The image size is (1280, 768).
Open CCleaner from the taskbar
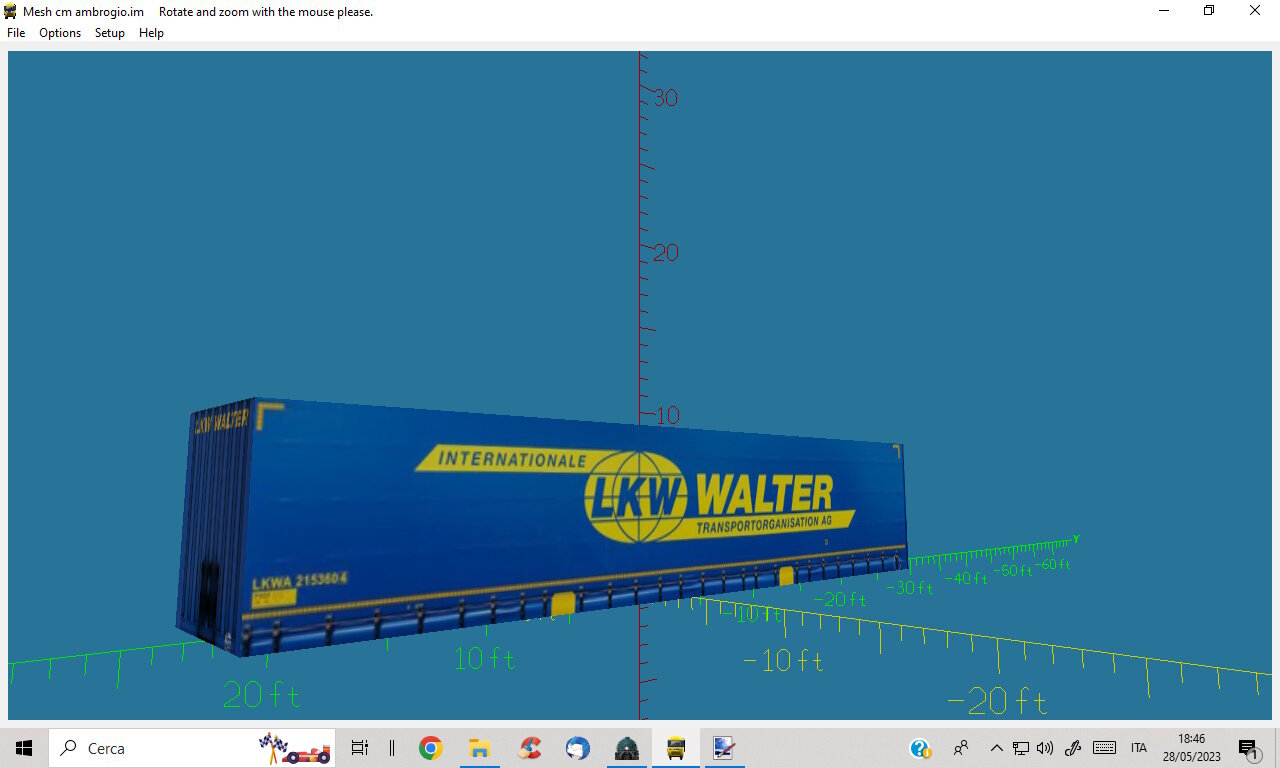pyautogui.click(x=529, y=748)
